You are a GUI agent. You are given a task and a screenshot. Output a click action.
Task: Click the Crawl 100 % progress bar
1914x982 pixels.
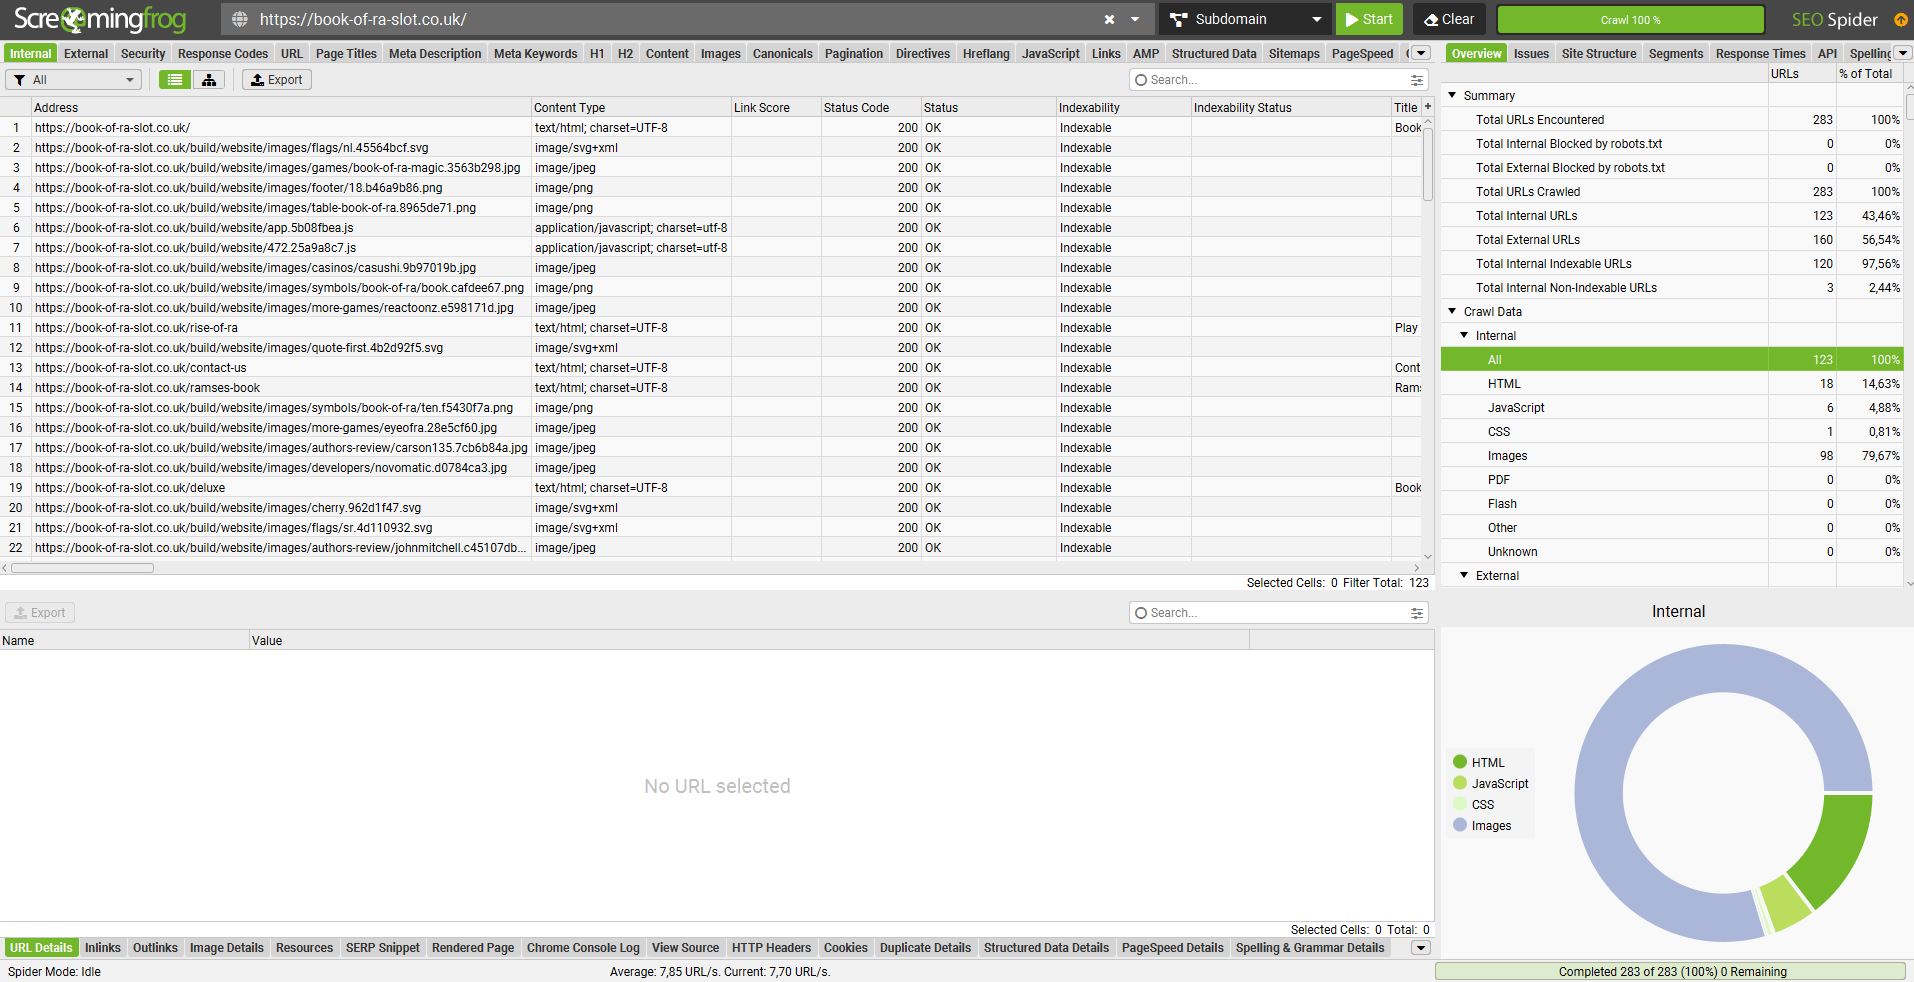click(x=1630, y=19)
